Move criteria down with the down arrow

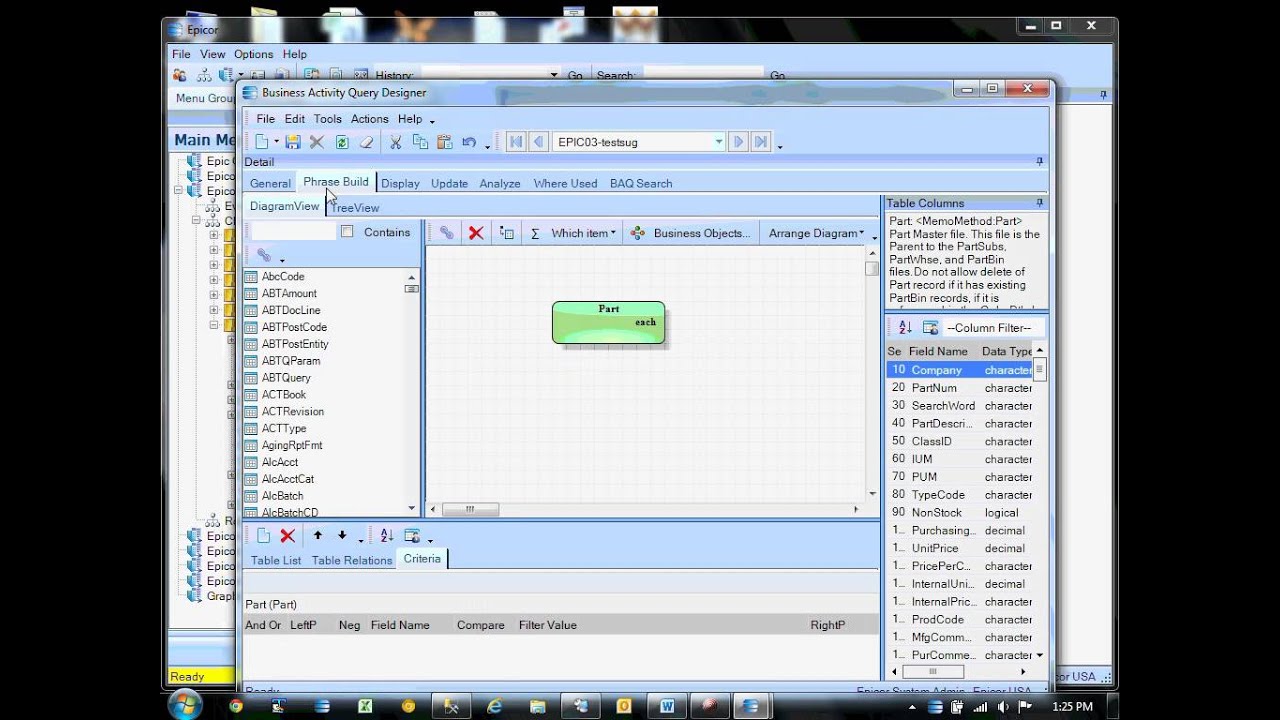pos(342,536)
